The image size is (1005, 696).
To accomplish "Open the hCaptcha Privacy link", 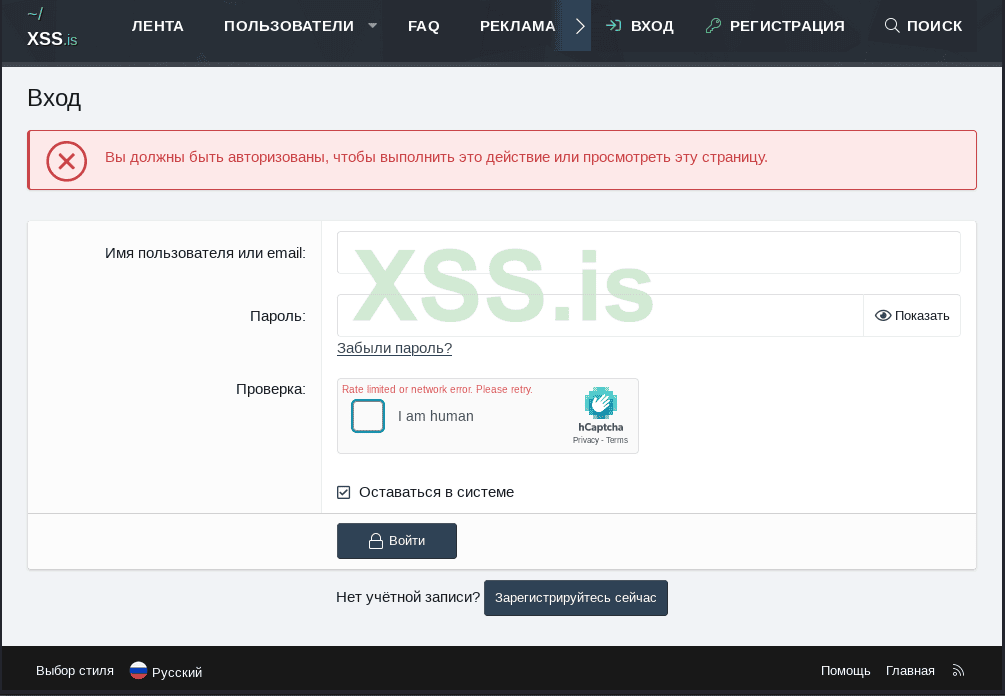I will (585, 440).
